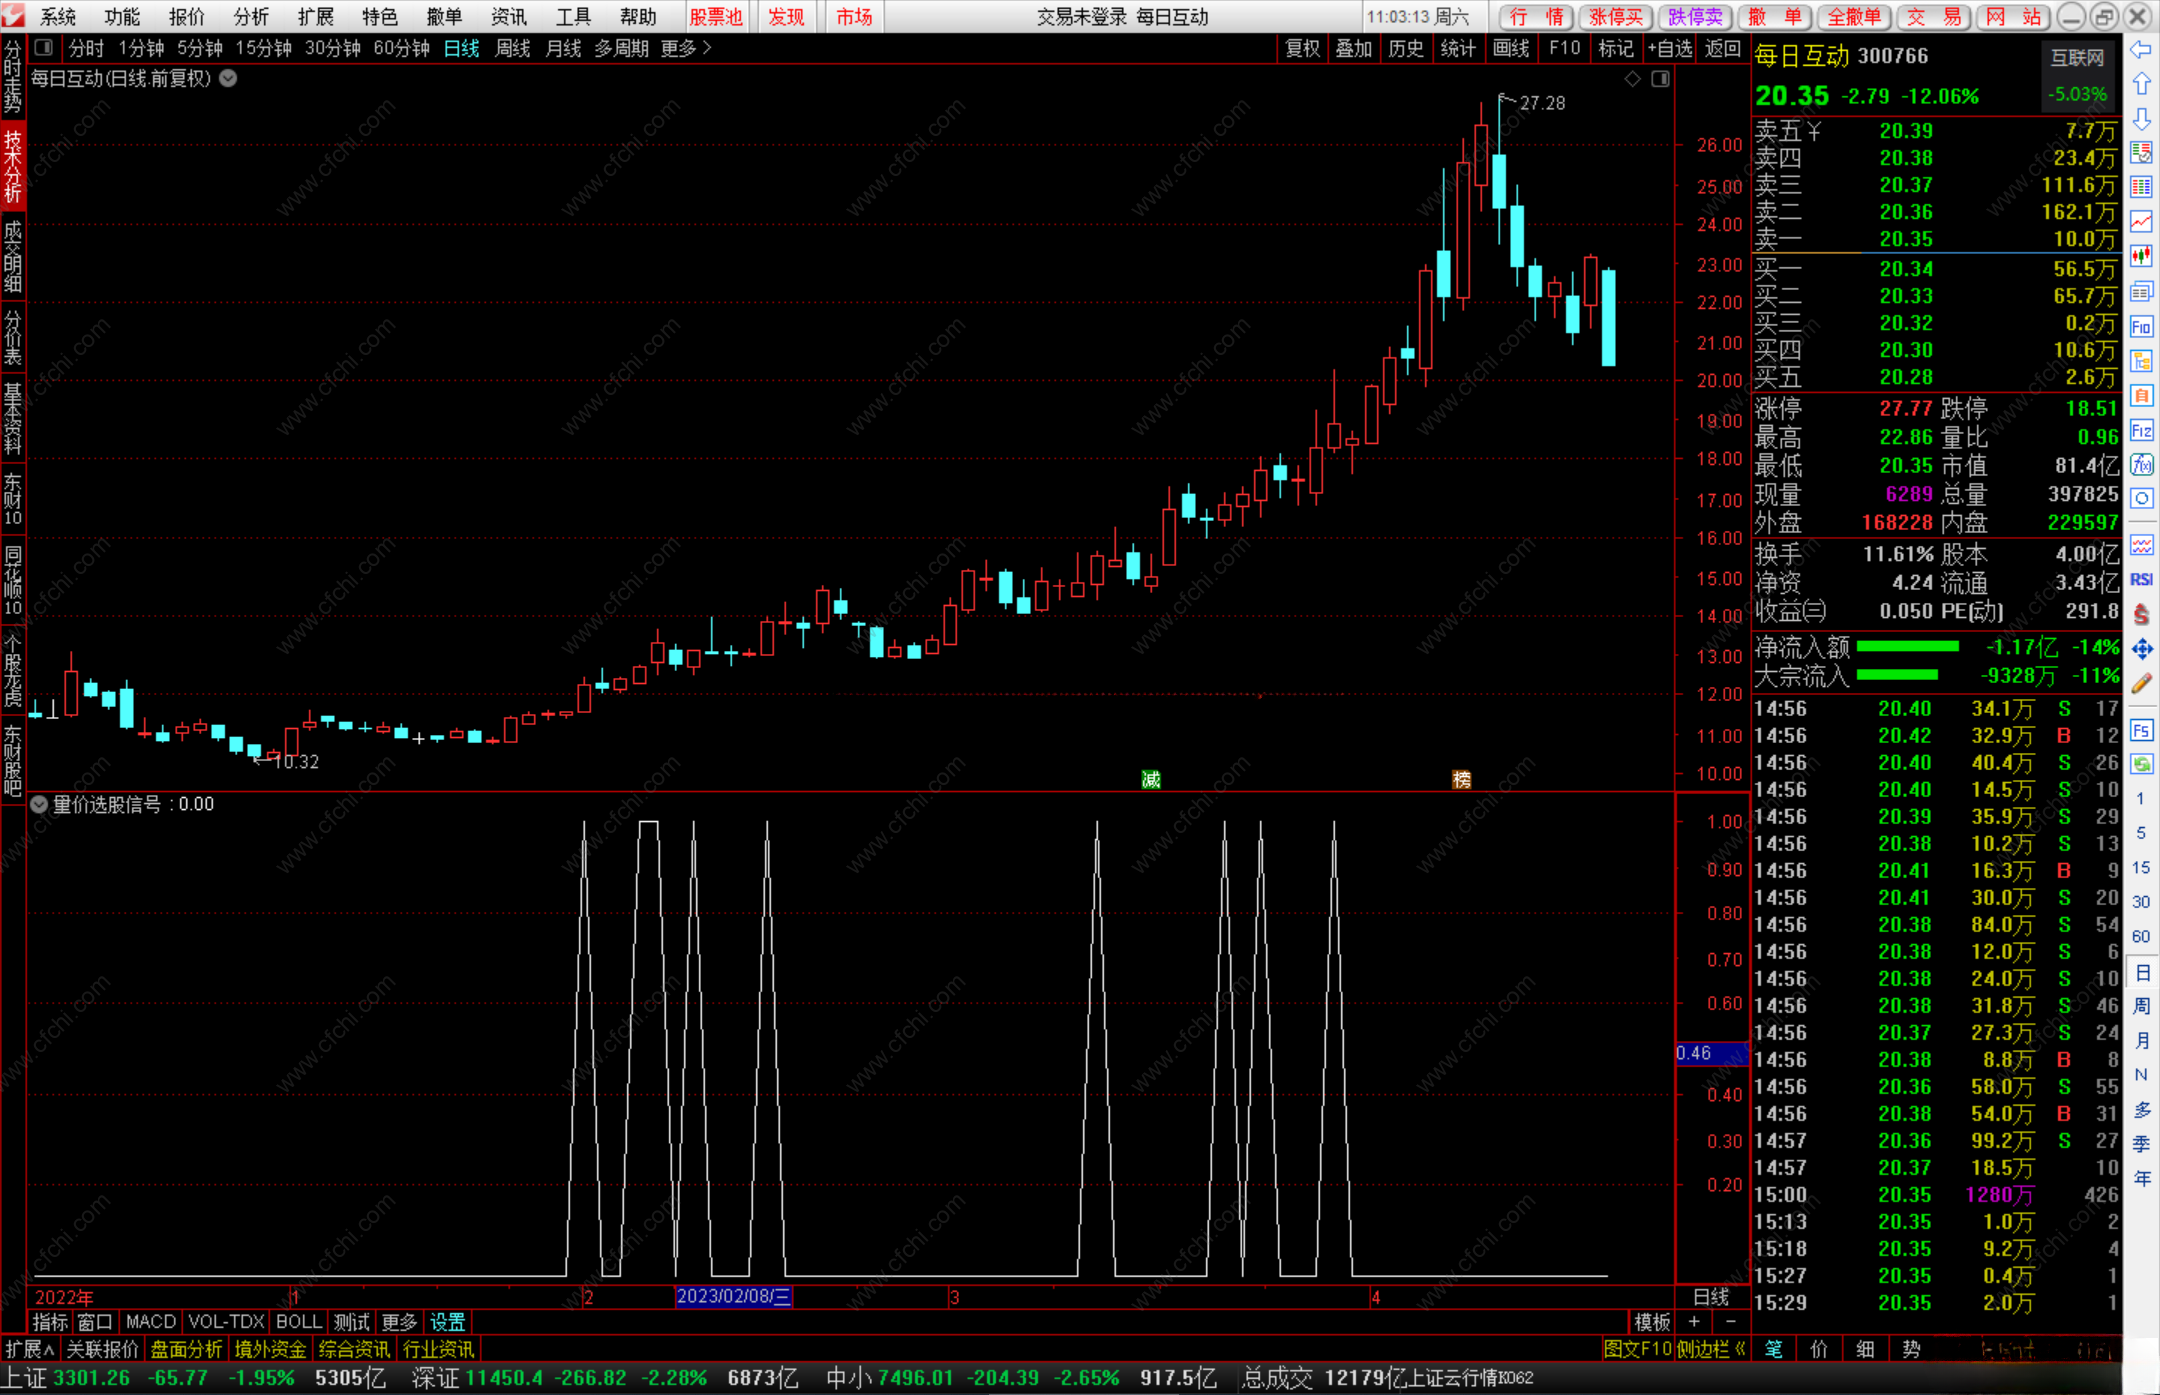Expand the 更多 periods chevron
Viewport: 2160px width, 1395px height.
[707, 48]
